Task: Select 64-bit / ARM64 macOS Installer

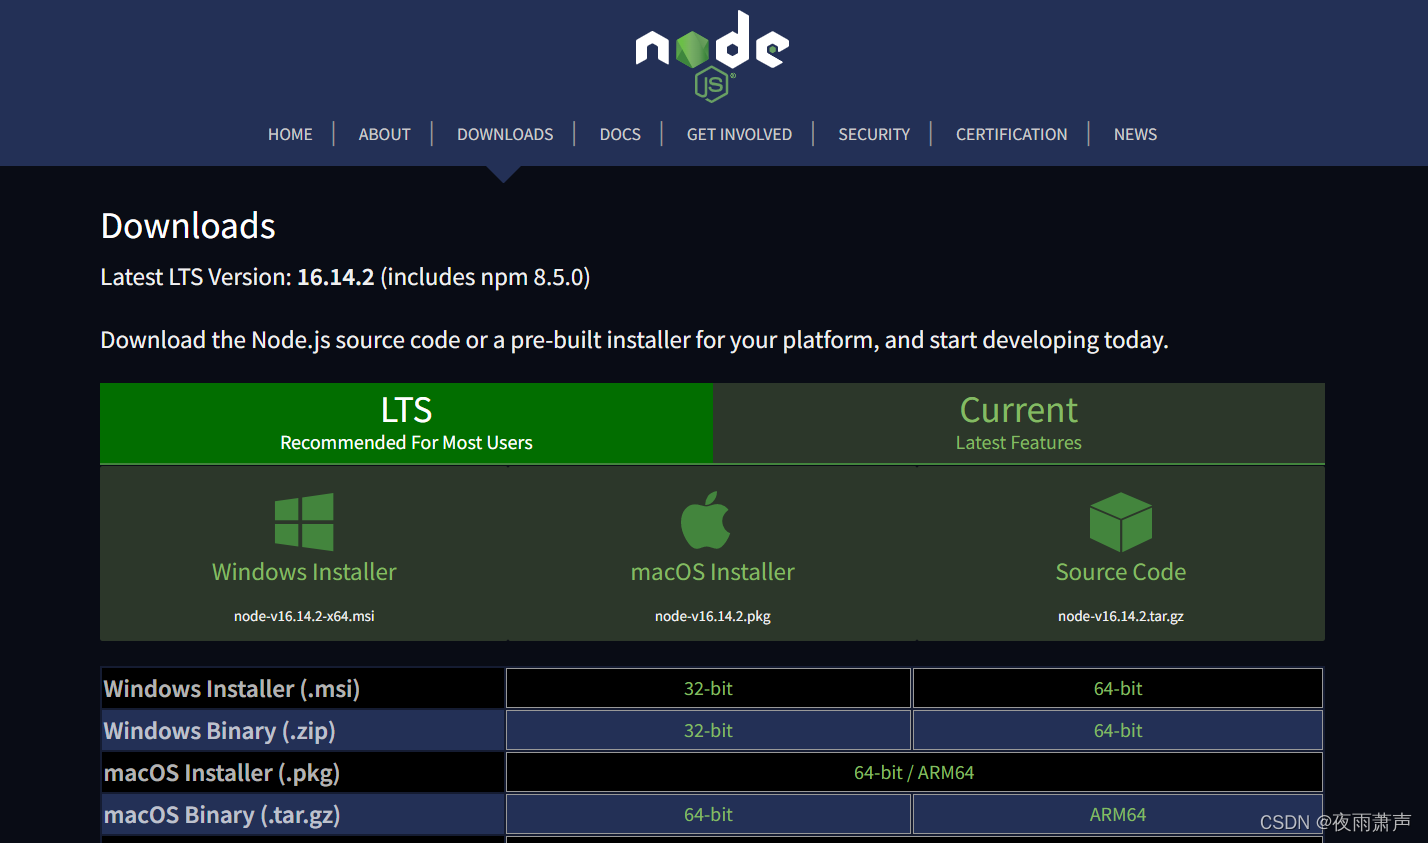Action: click(914, 772)
